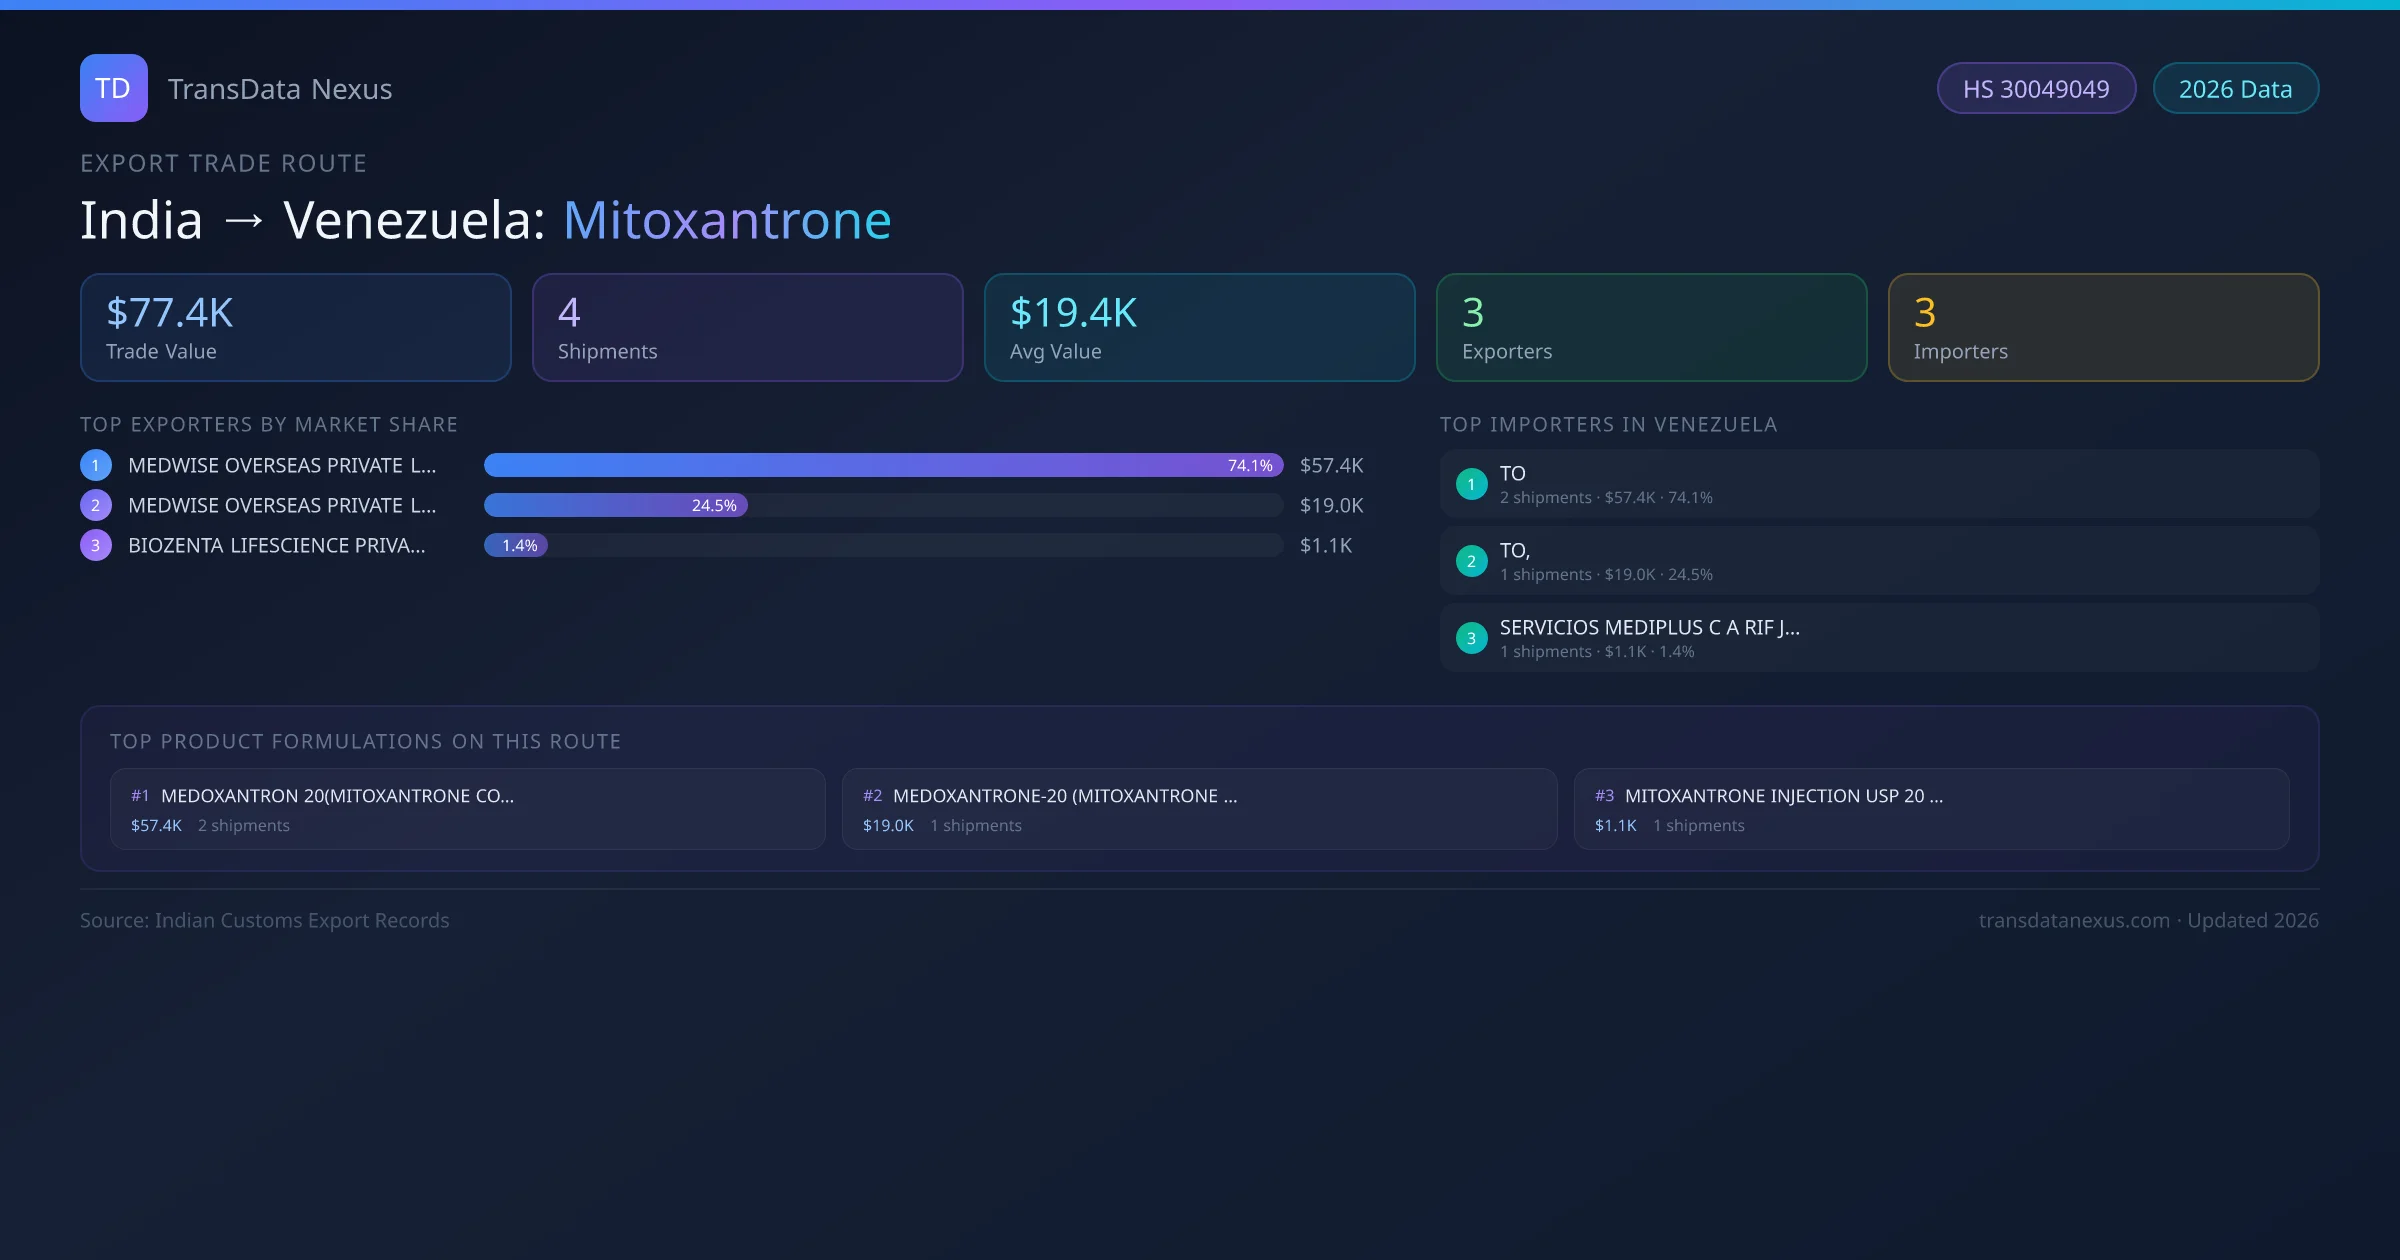Click the 2026 Data badge
Image resolution: width=2400 pixels, height=1260 pixels.
[2235, 88]
